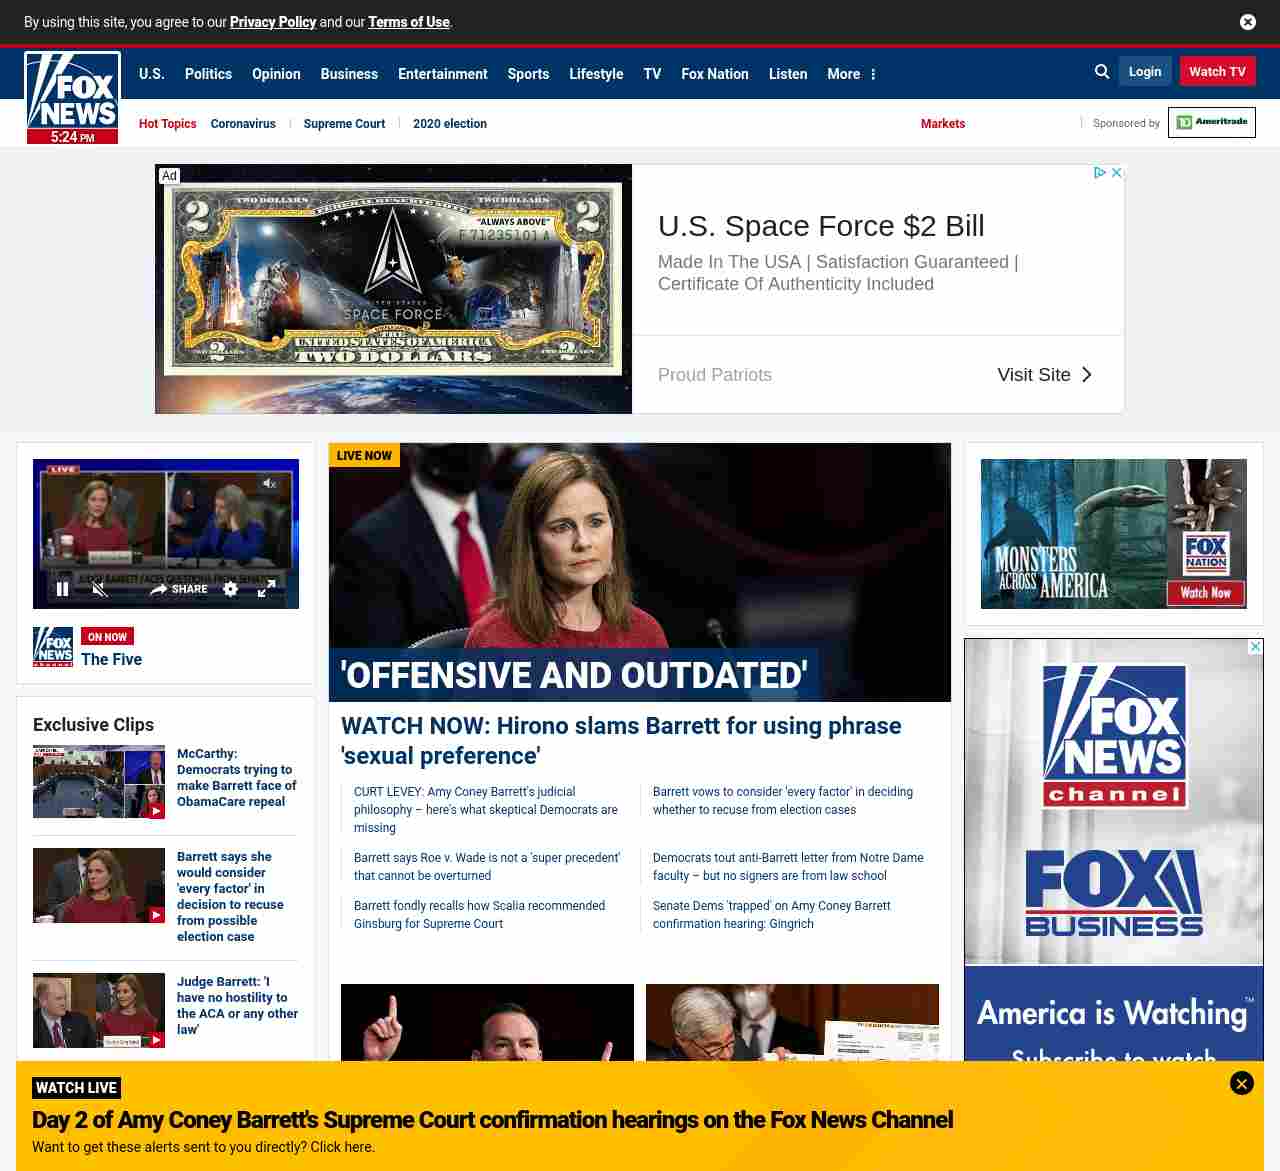Open the site search magnifier icon

coord(1102,72)
